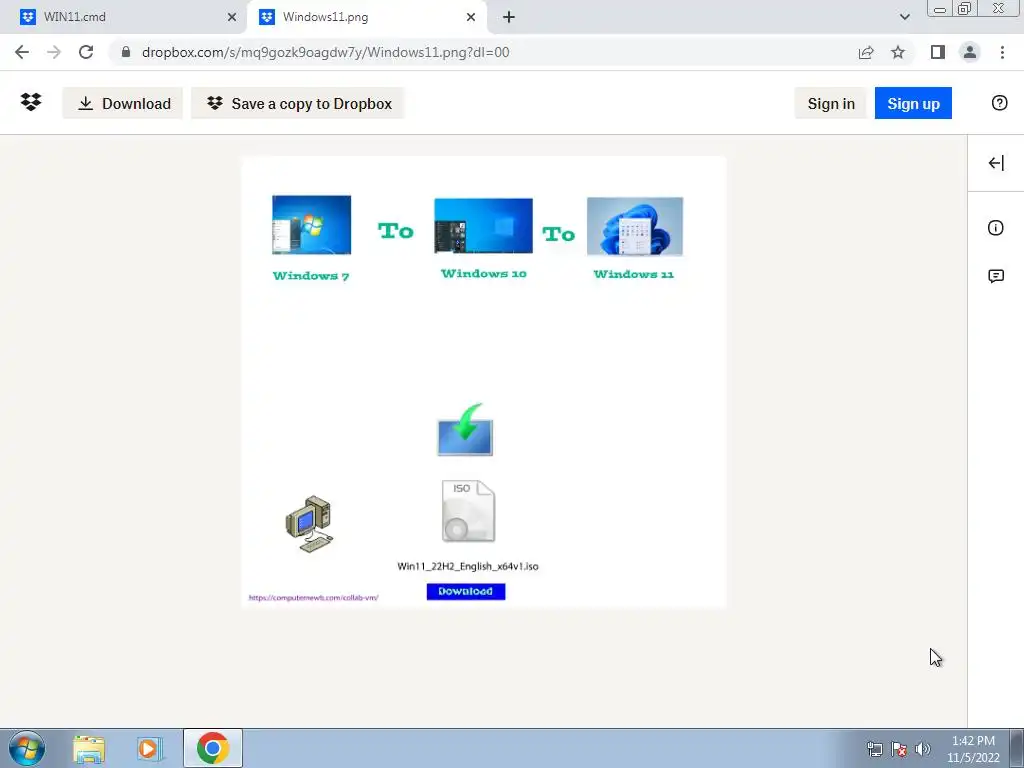Save a copy to Dropbox
Image resolution: width=1024 pixels, height=768 pixels.
[298, 103]
